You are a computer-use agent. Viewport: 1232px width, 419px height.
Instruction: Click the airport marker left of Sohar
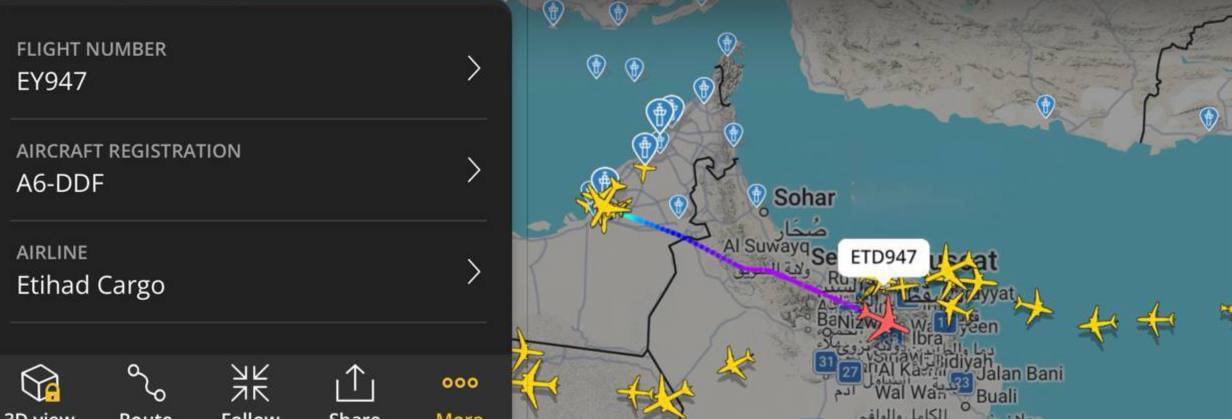point(756,195)
